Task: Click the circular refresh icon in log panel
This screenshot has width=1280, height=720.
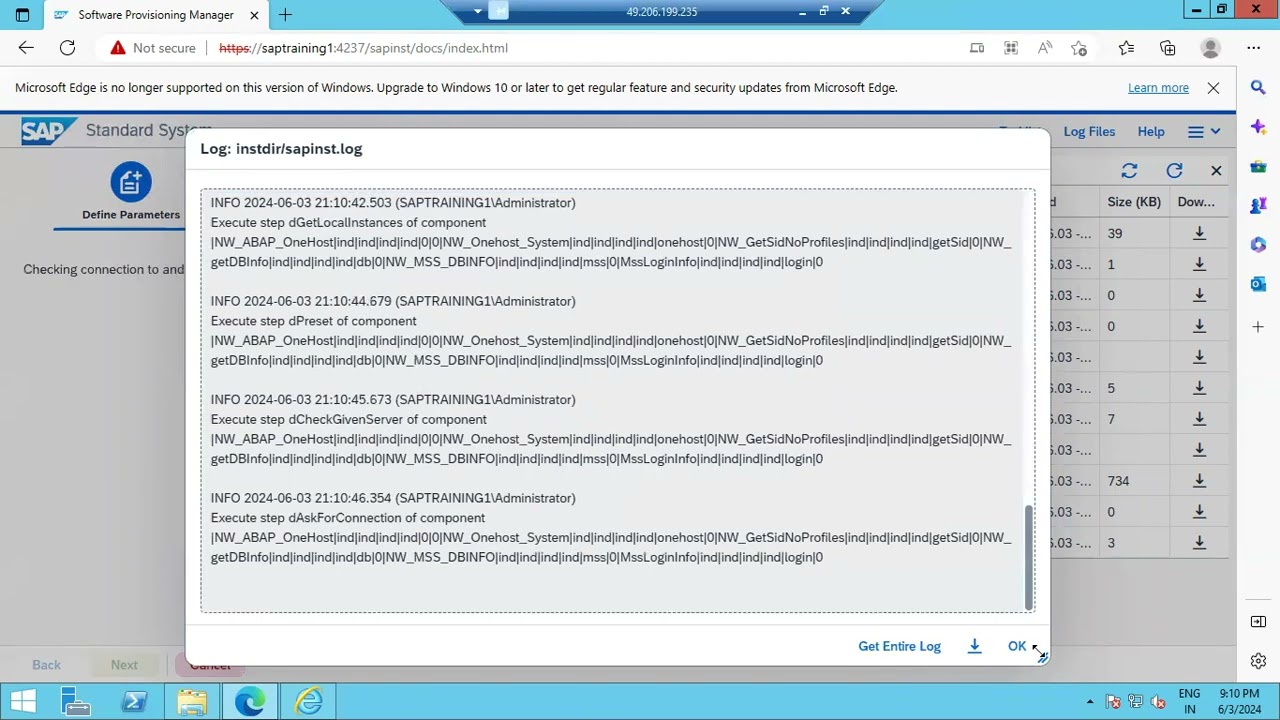Action: [1174, 171]
